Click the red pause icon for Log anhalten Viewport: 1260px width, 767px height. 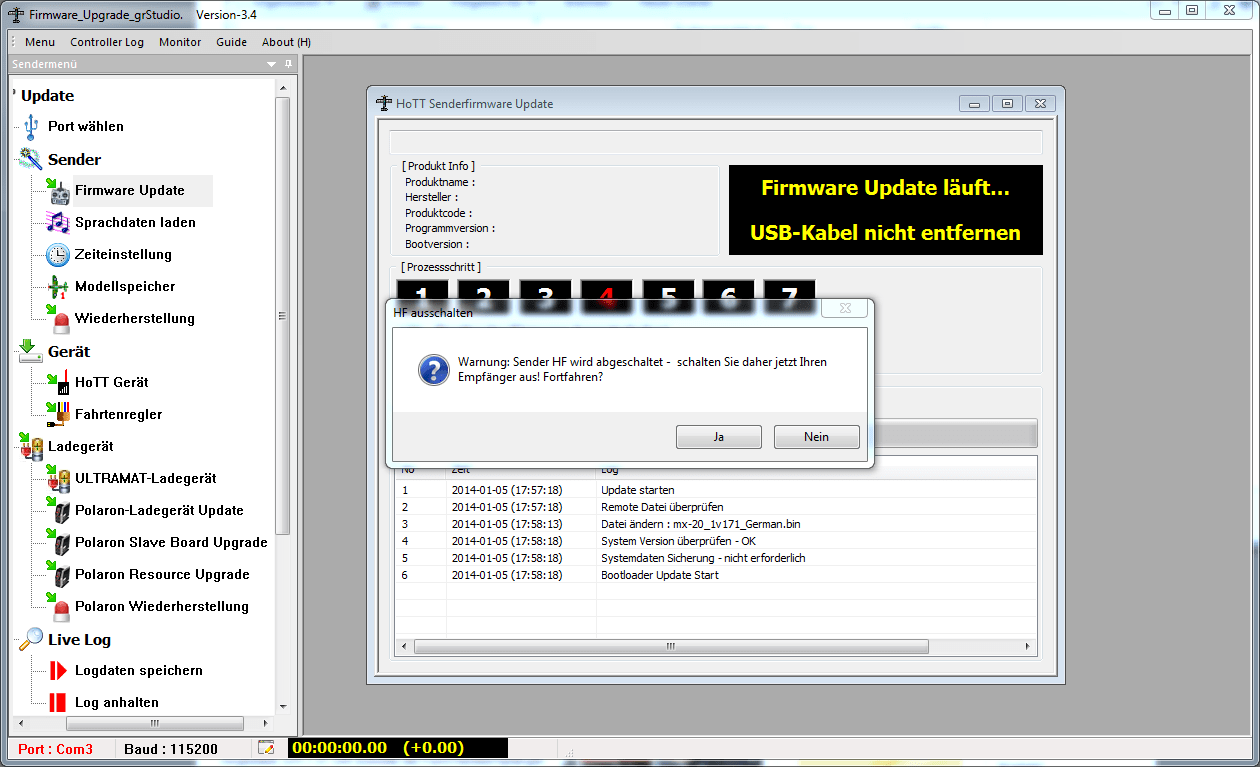coord(58,702)
